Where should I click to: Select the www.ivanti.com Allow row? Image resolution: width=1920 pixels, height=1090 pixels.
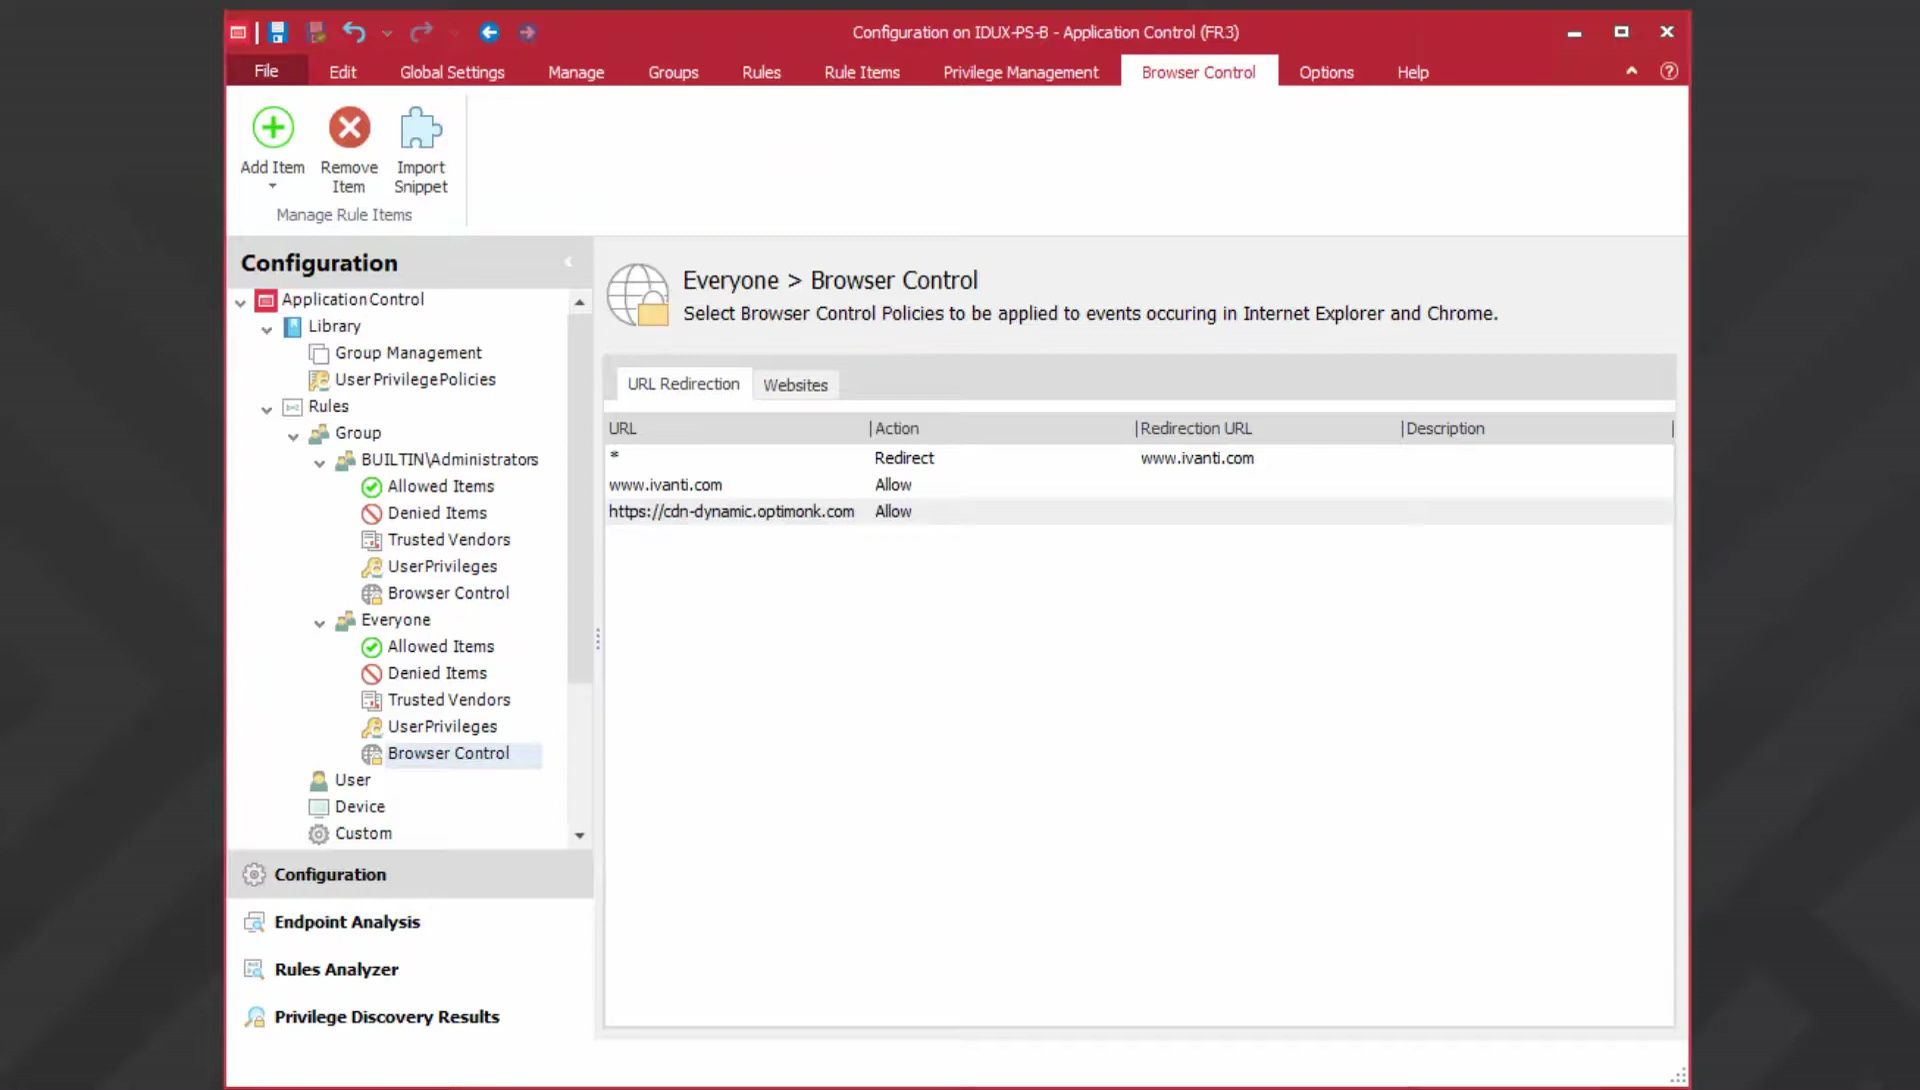pos(1138,485)
